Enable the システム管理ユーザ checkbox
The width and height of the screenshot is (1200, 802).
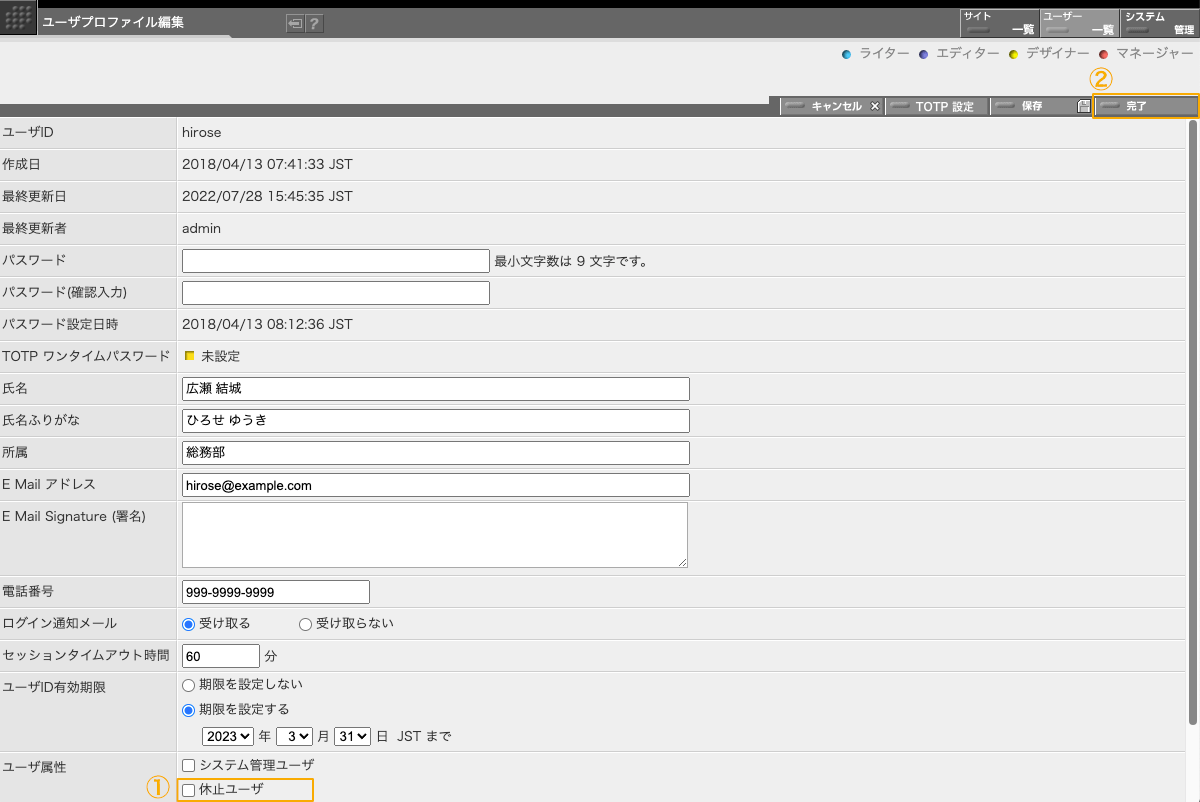(x=189, y=765)
